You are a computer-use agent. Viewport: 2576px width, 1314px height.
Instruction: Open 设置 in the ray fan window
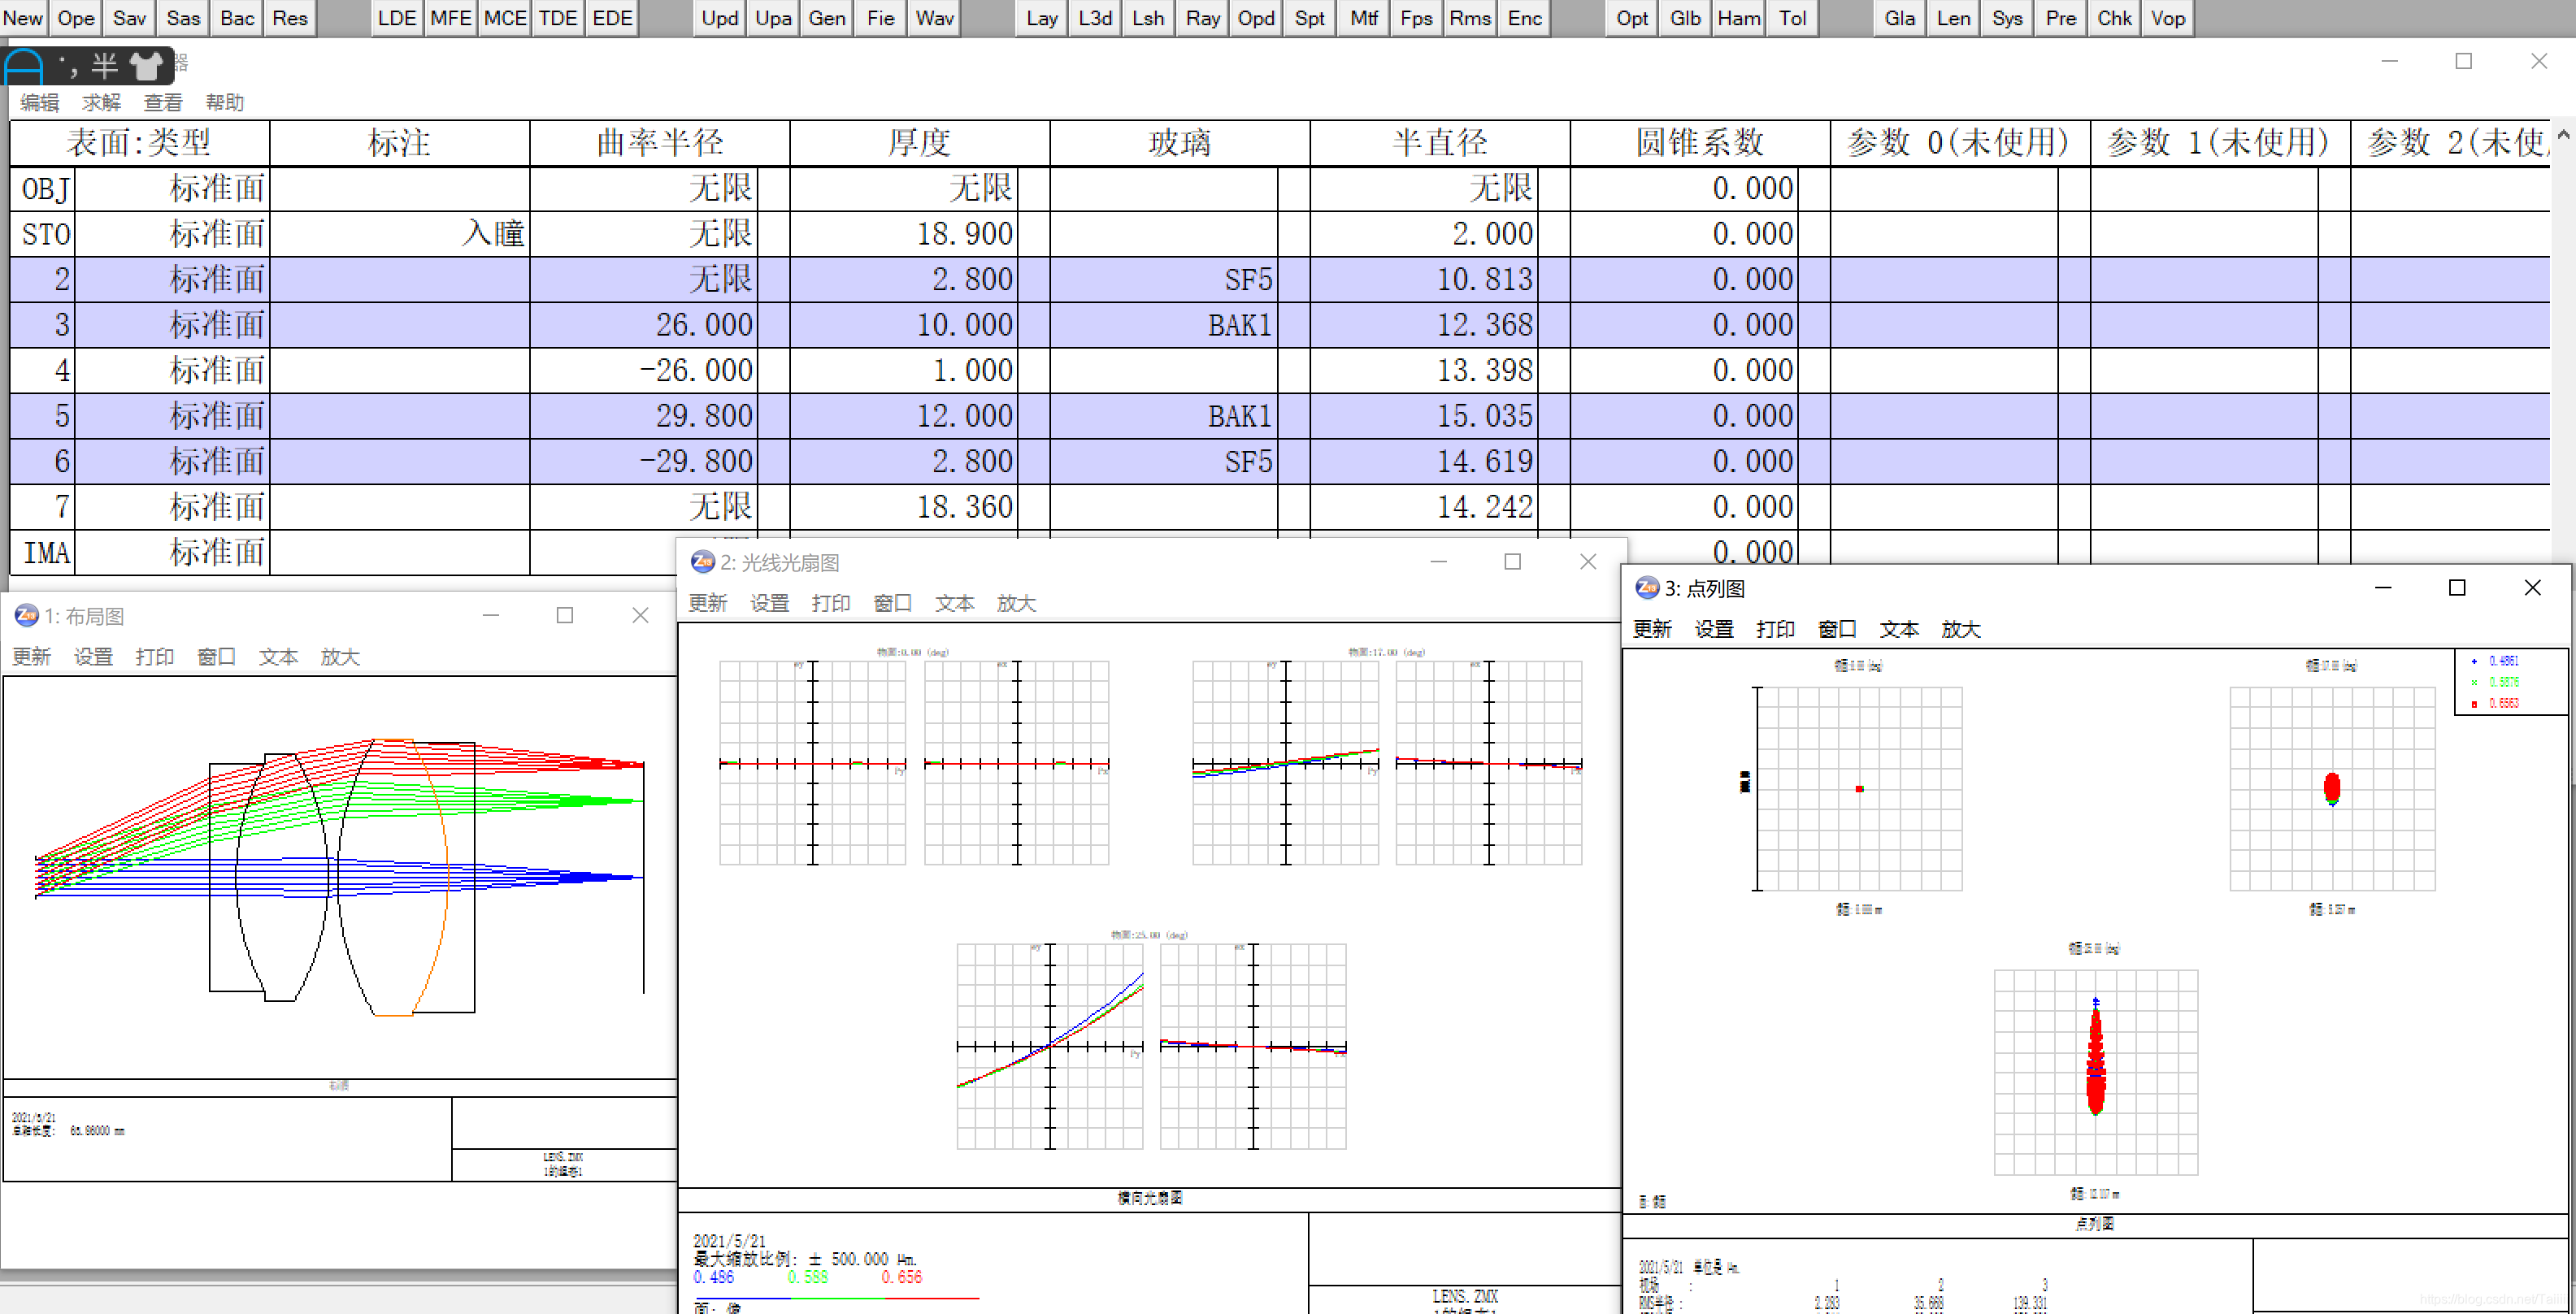point(769,603)
